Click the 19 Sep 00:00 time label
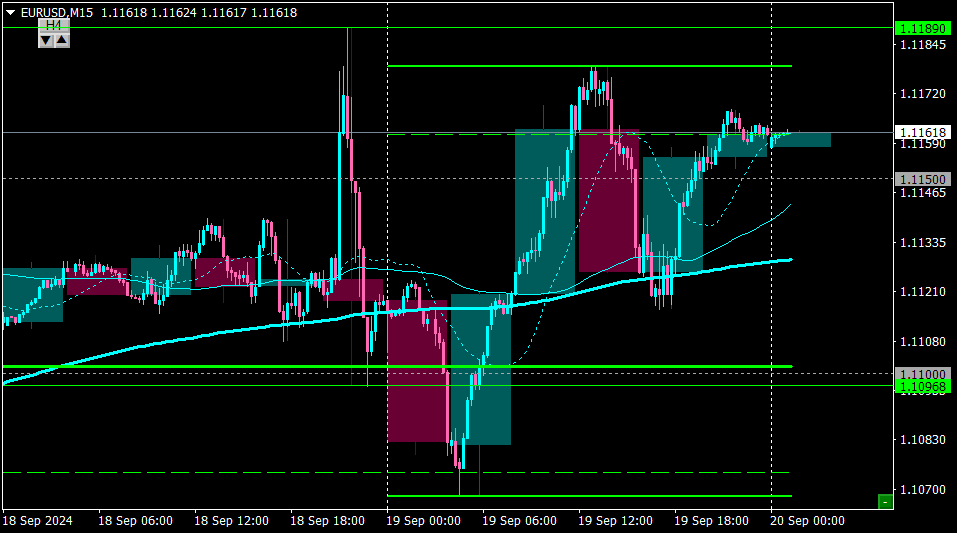The height and width of the screenshot is (533, 957). (x=424, y=521)
